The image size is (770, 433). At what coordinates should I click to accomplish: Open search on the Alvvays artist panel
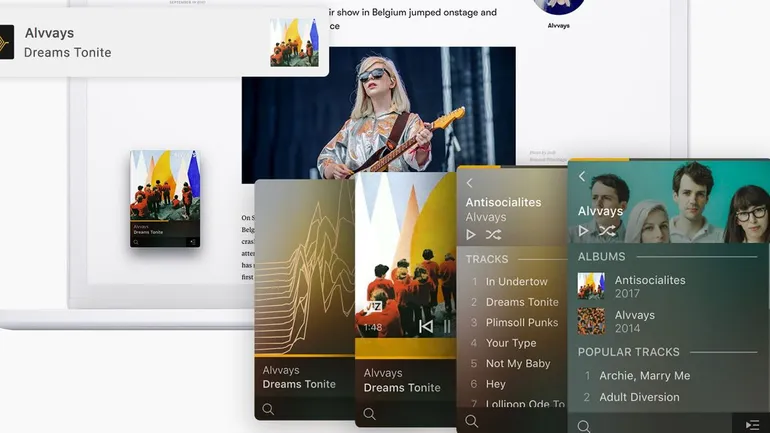click(583, 426)
